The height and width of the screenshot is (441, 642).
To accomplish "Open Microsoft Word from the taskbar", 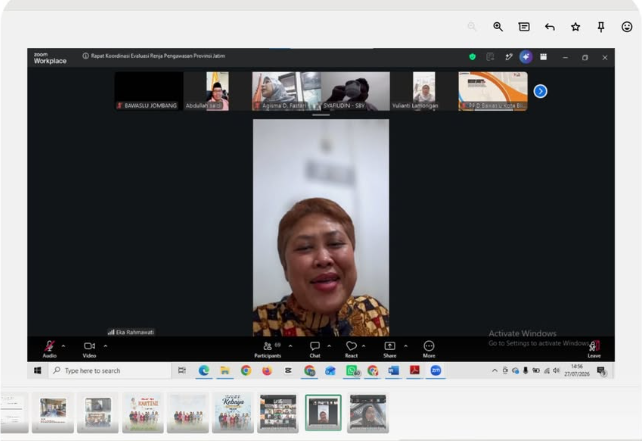I will tap(393, 371).
